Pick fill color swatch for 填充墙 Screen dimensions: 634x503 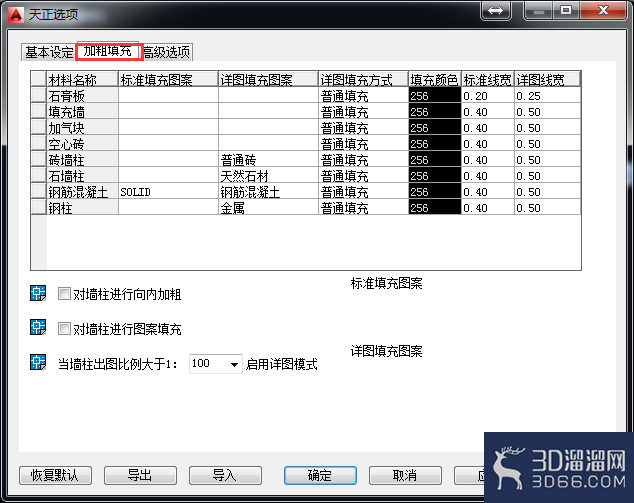point(435,112)
